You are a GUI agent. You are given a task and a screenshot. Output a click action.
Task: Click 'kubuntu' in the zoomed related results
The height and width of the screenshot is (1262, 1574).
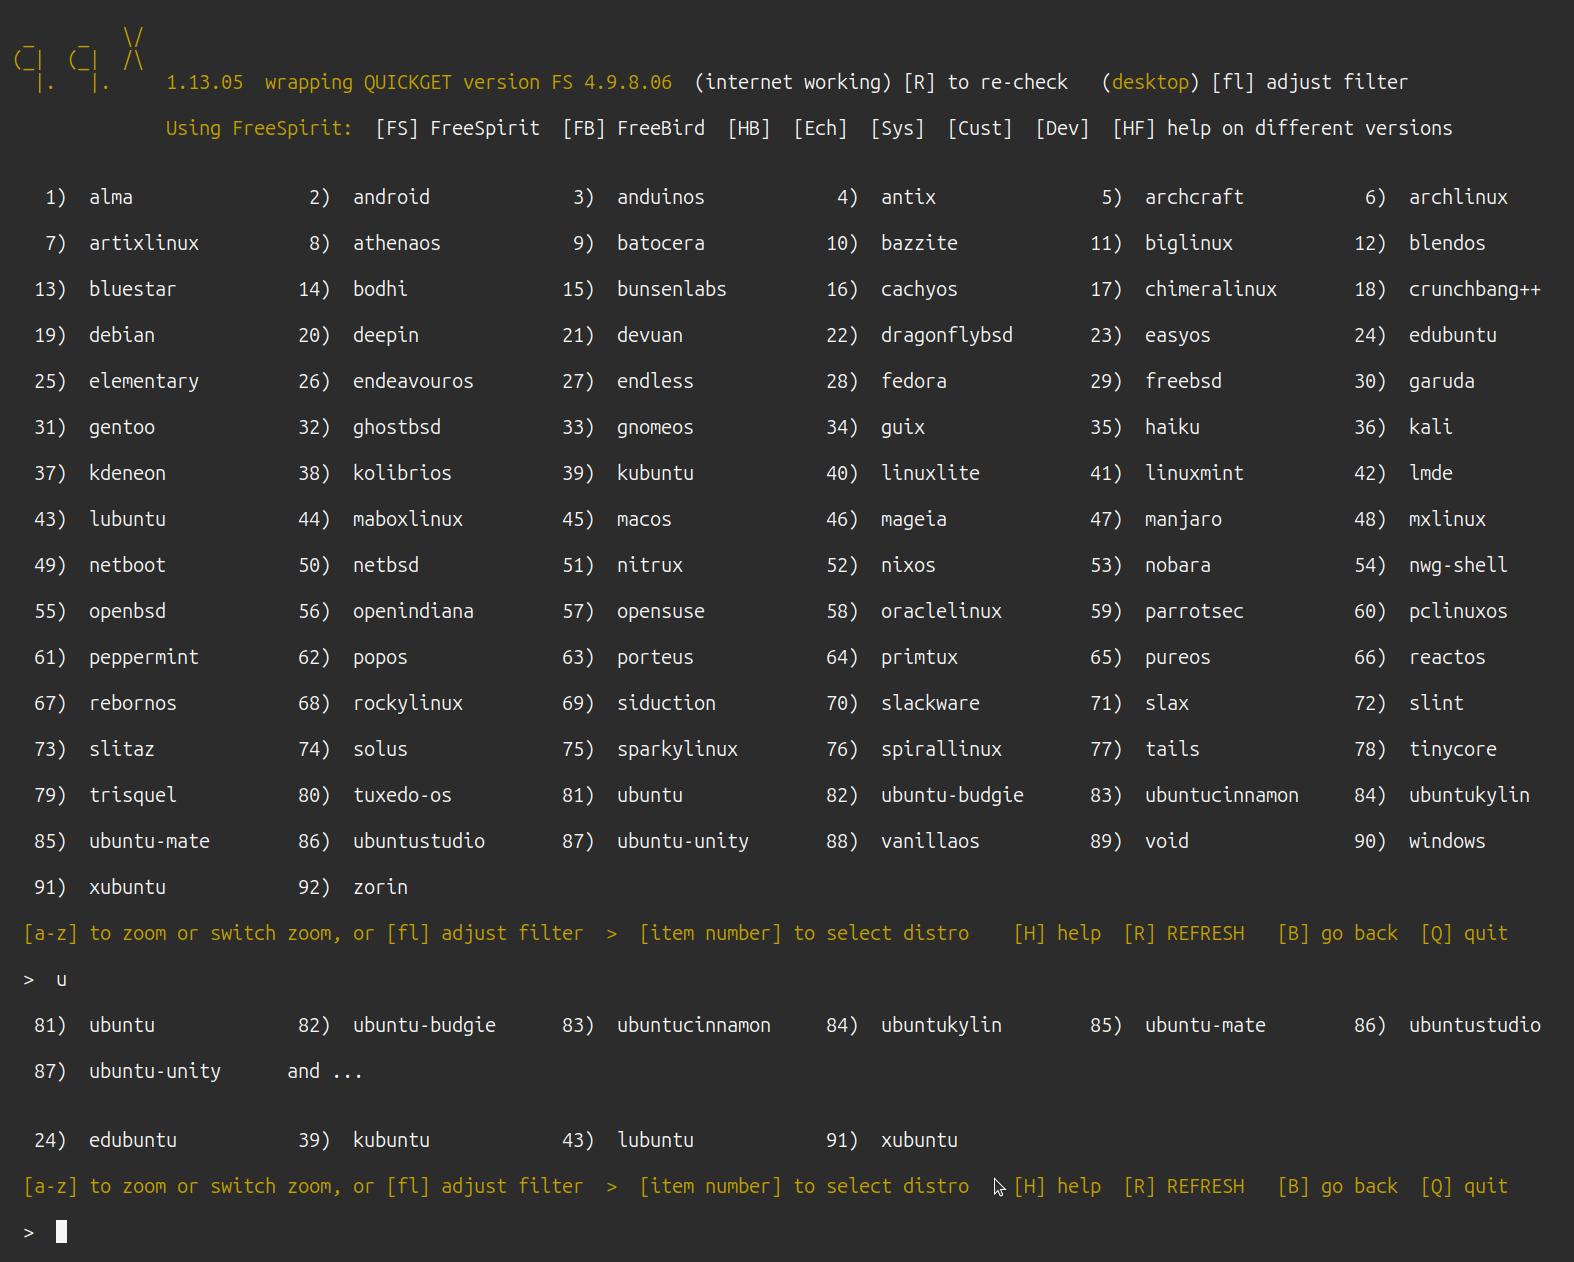391,1140
